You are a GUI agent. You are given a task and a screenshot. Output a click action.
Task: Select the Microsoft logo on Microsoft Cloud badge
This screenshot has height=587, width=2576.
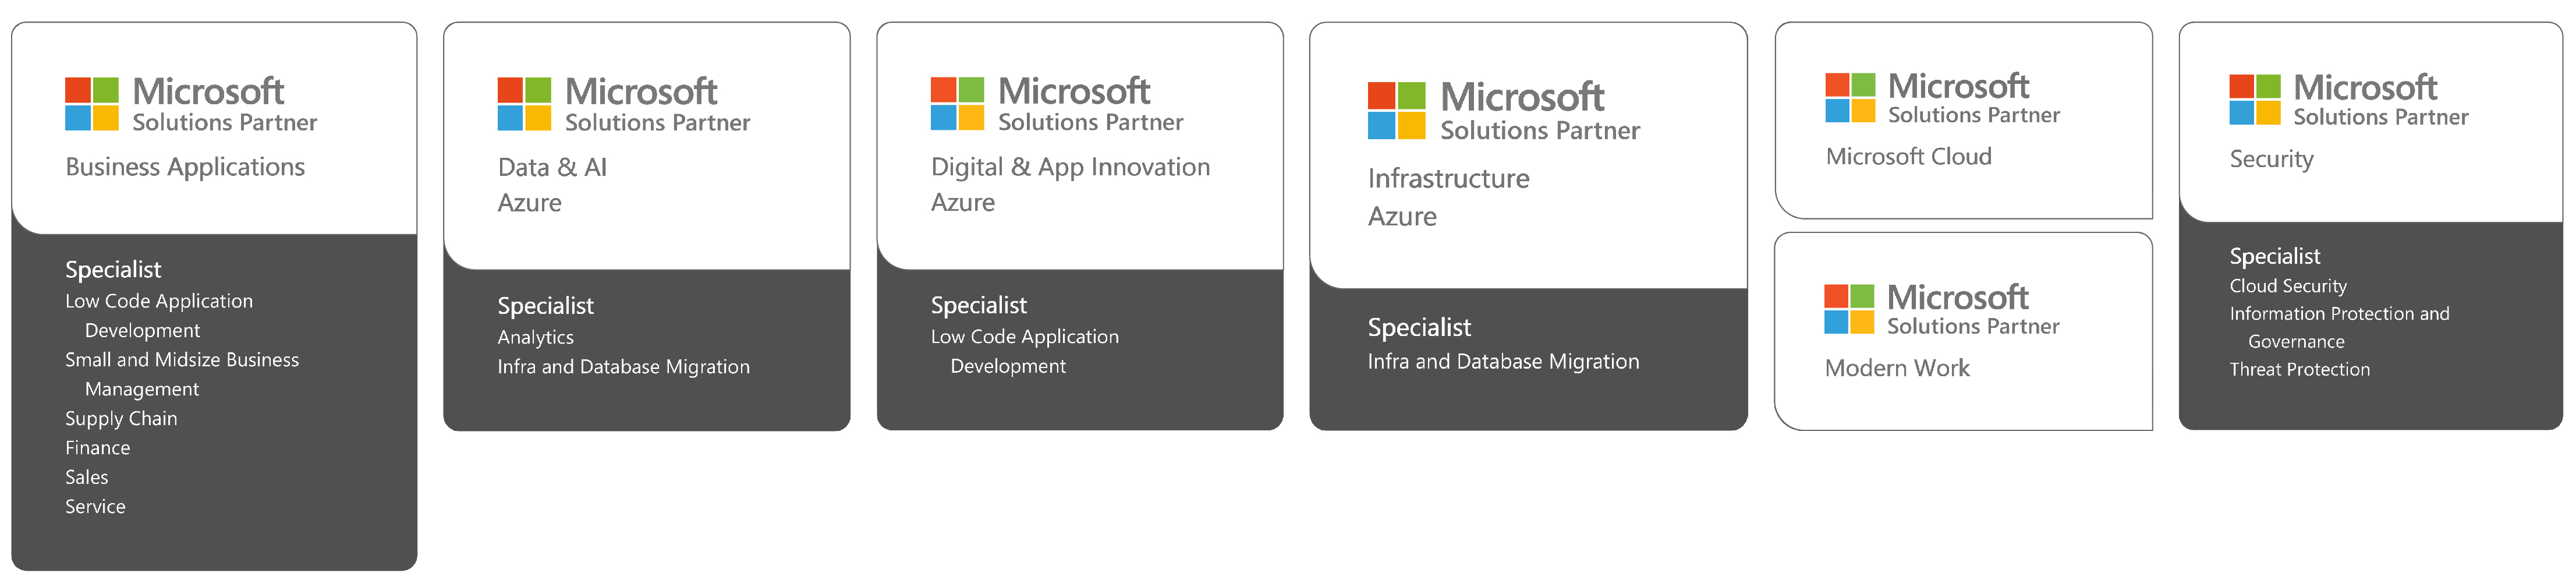click(x=1849, y=98)
